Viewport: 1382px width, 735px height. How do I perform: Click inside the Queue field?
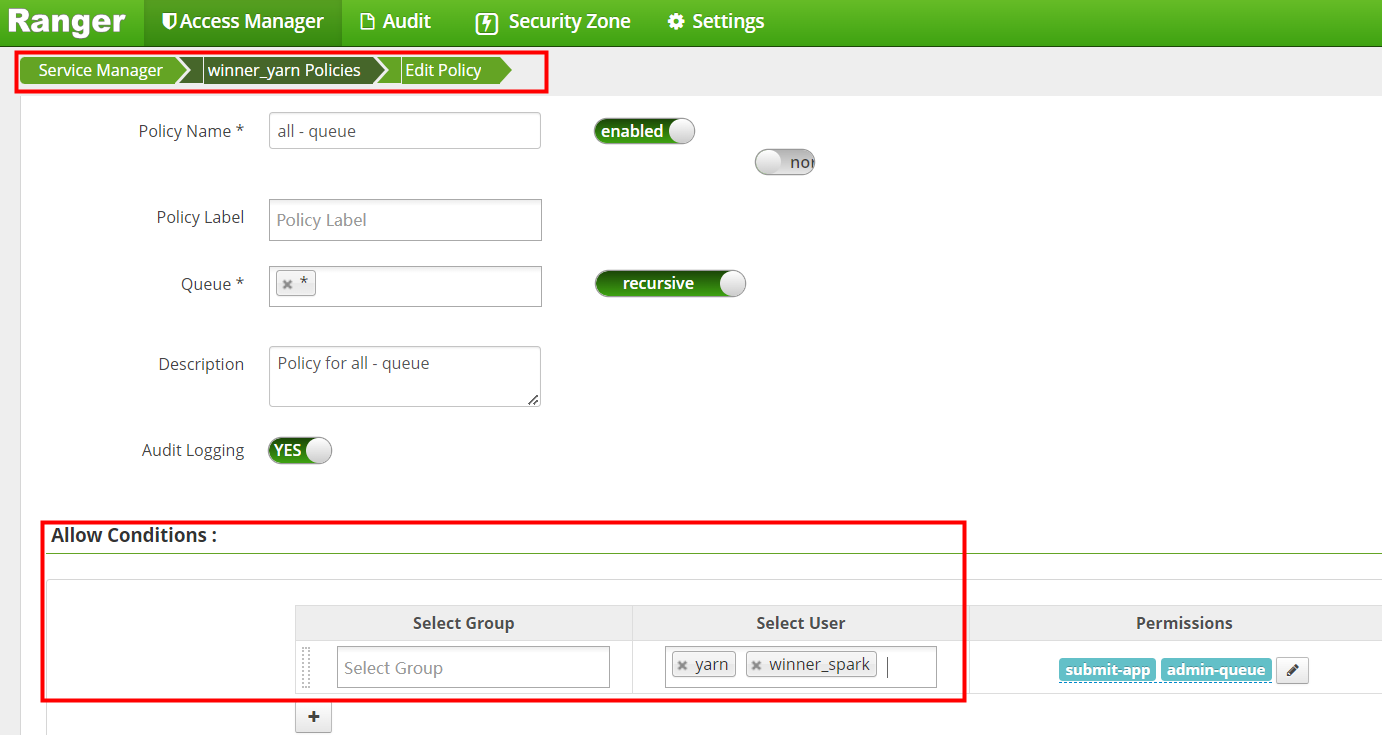click(x=405, y=286)
